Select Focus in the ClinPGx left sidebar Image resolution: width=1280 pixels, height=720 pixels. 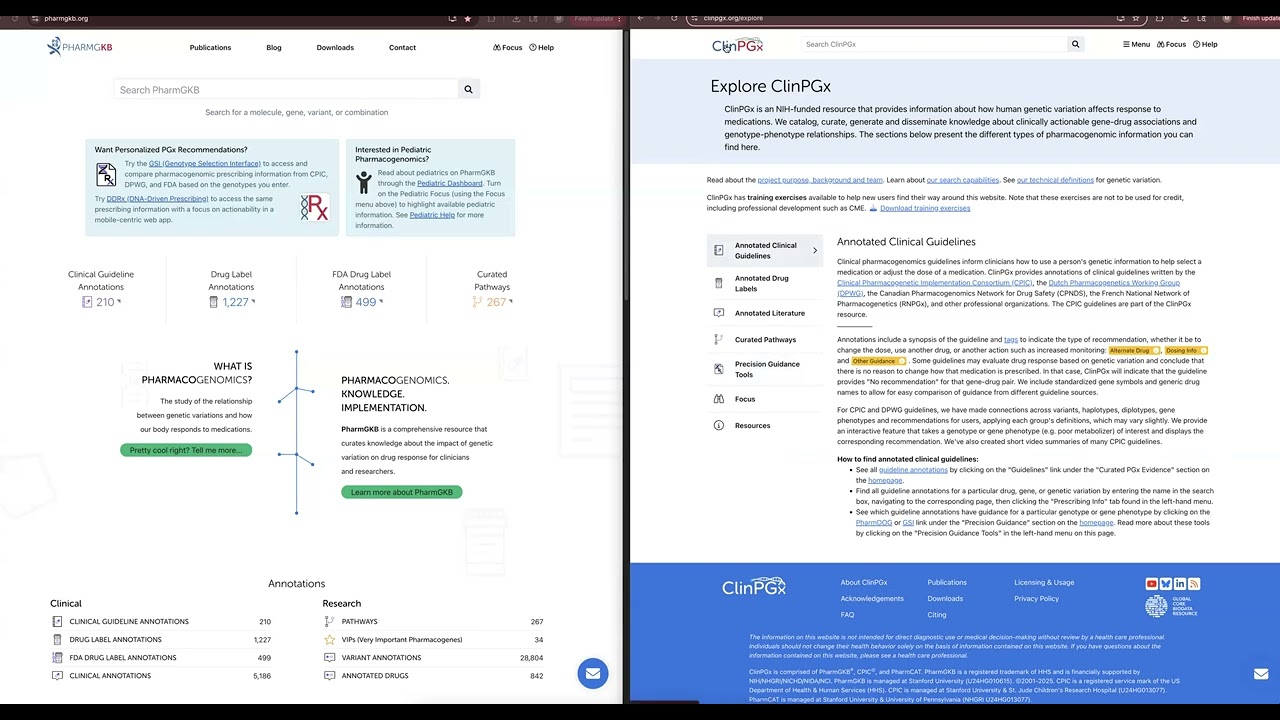(x=745, y=399)
